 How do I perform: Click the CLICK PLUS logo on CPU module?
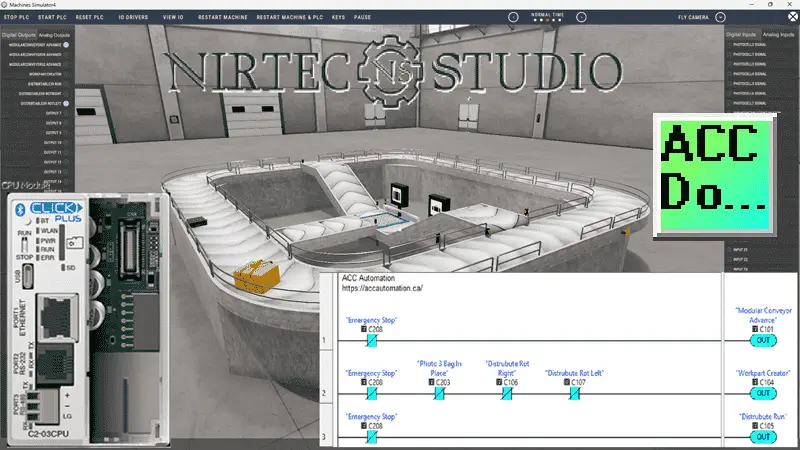click(56, 213)
